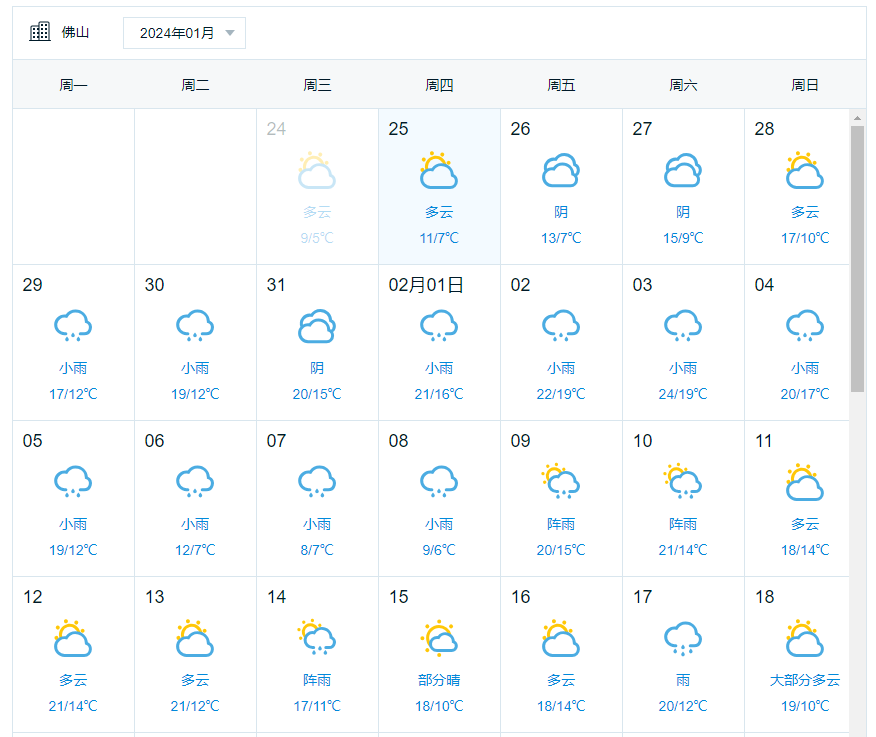Click the 02月01日 date label
The height and width of the screenshot is (737, 876).
[x=426, y=285]
